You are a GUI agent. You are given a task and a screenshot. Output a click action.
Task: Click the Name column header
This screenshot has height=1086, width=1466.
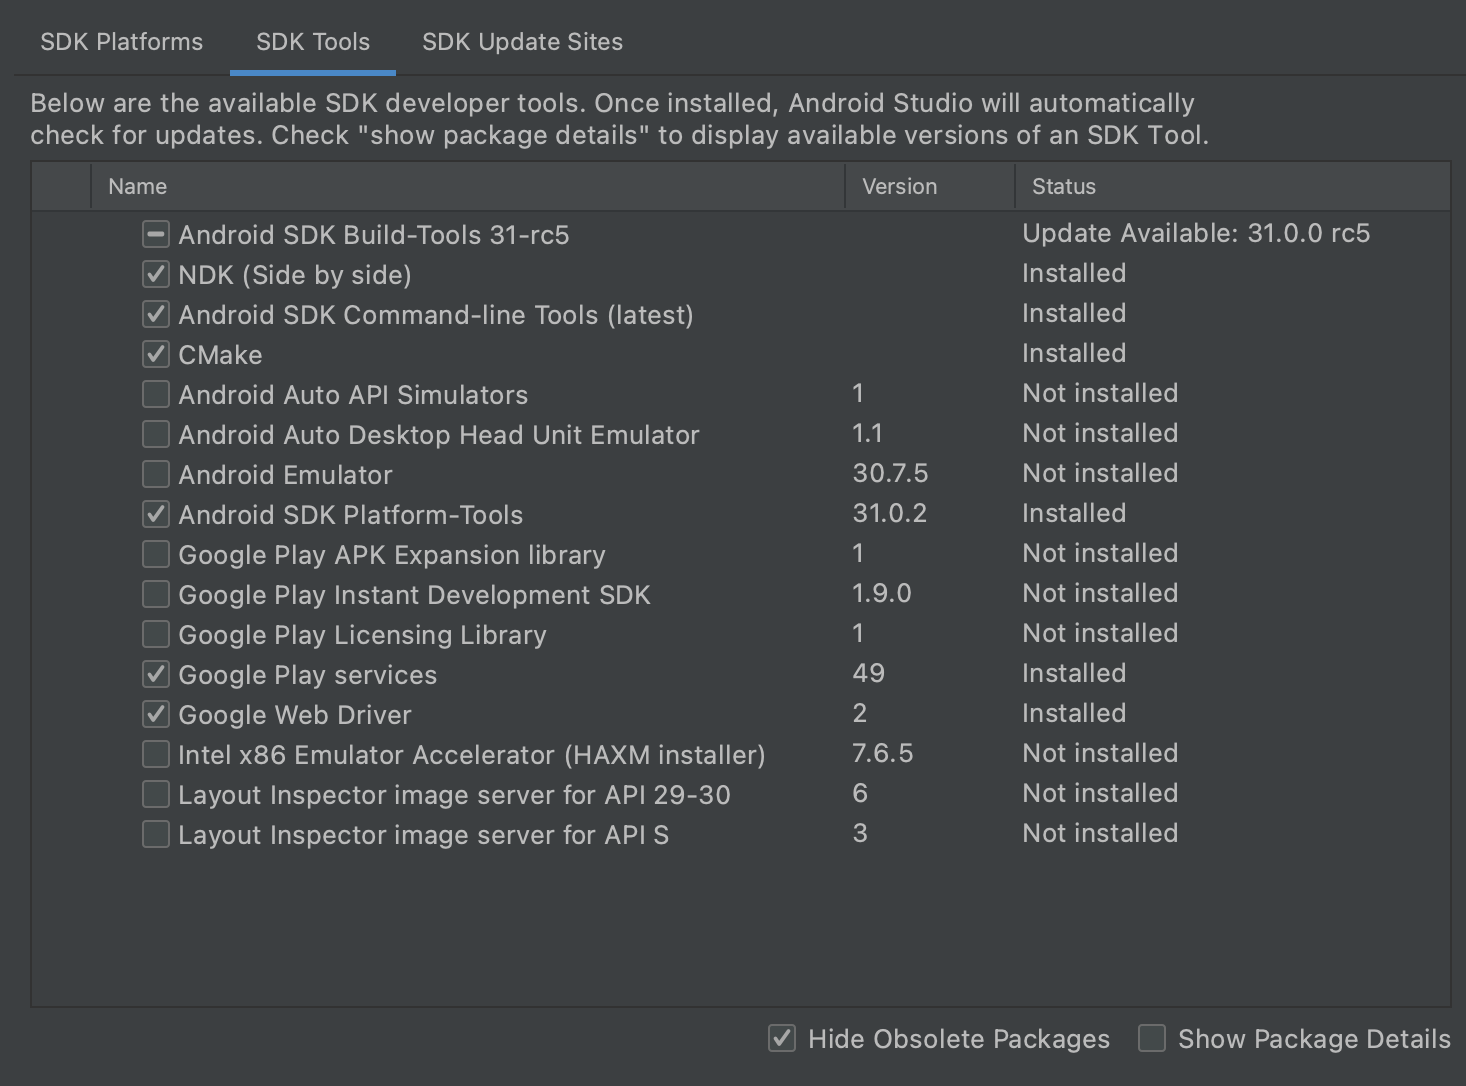(138, 187)
